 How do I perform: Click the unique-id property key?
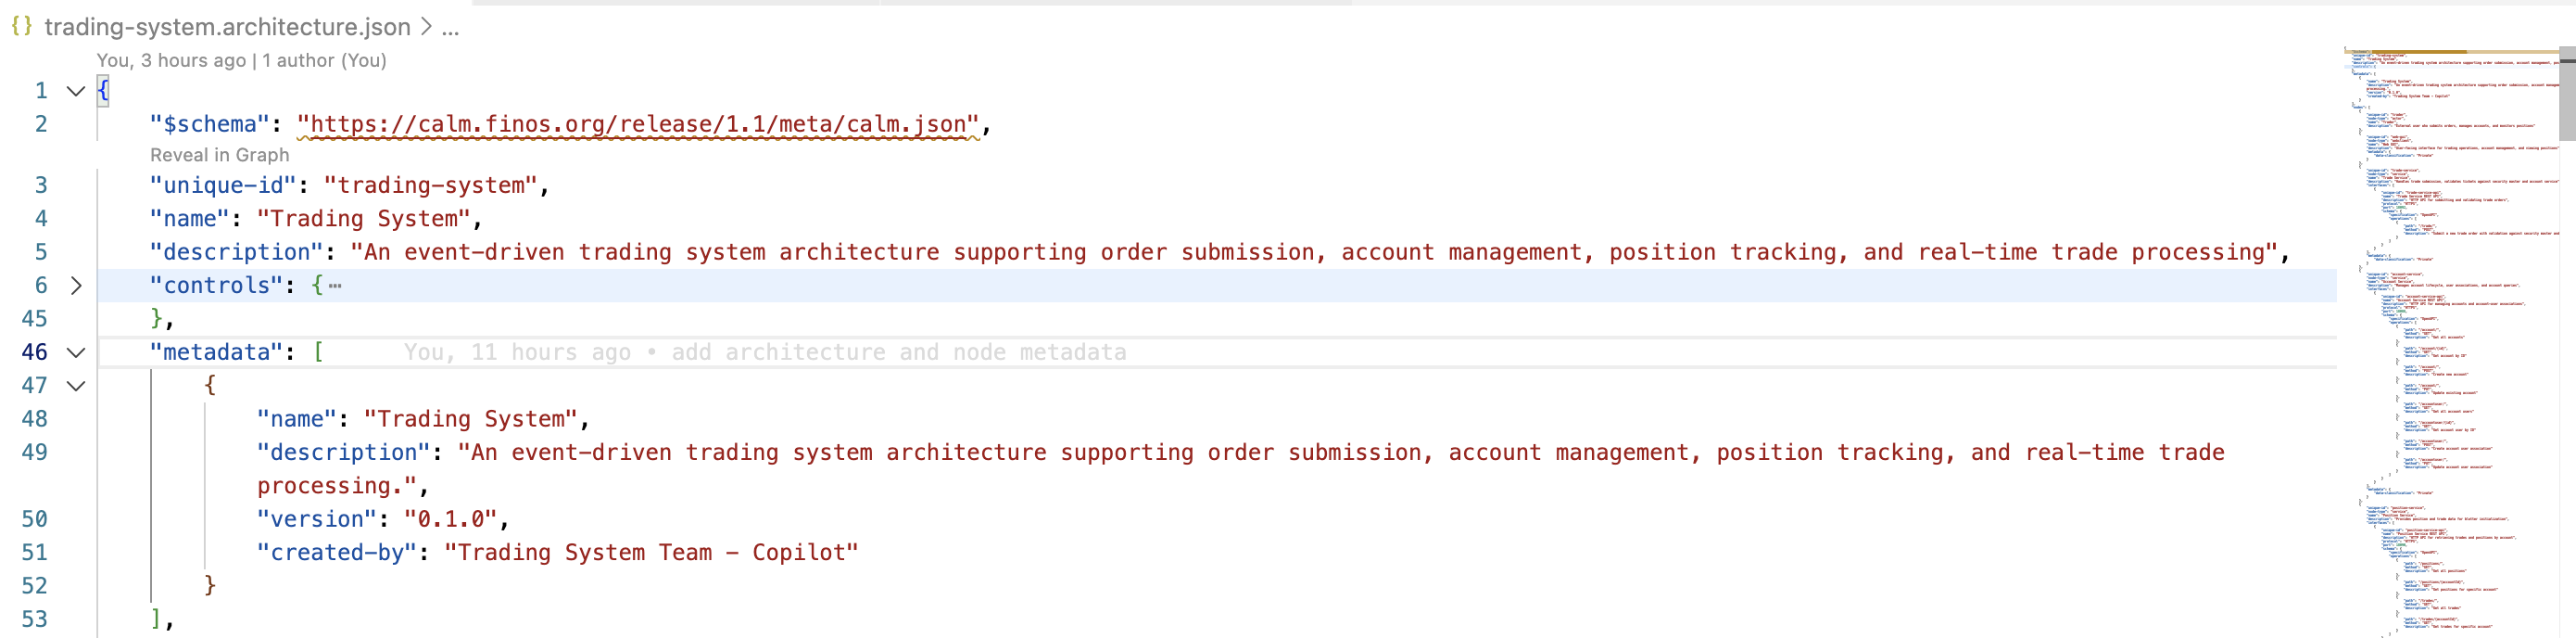click(222, 184)
